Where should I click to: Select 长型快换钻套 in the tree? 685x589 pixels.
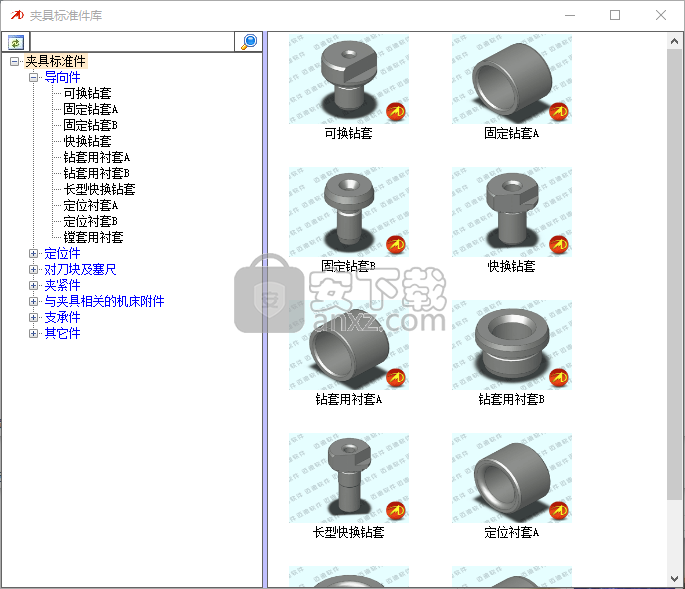pos(100,189)
